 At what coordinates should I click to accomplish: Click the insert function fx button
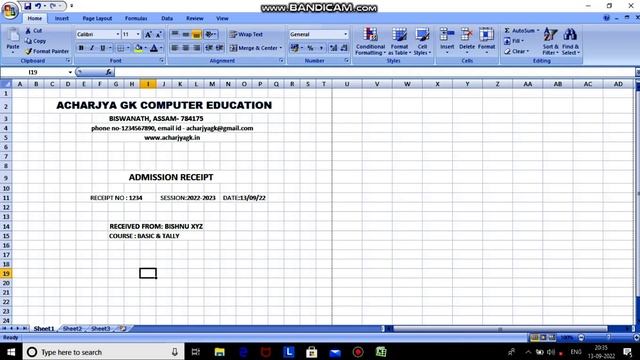pos(109,72)
